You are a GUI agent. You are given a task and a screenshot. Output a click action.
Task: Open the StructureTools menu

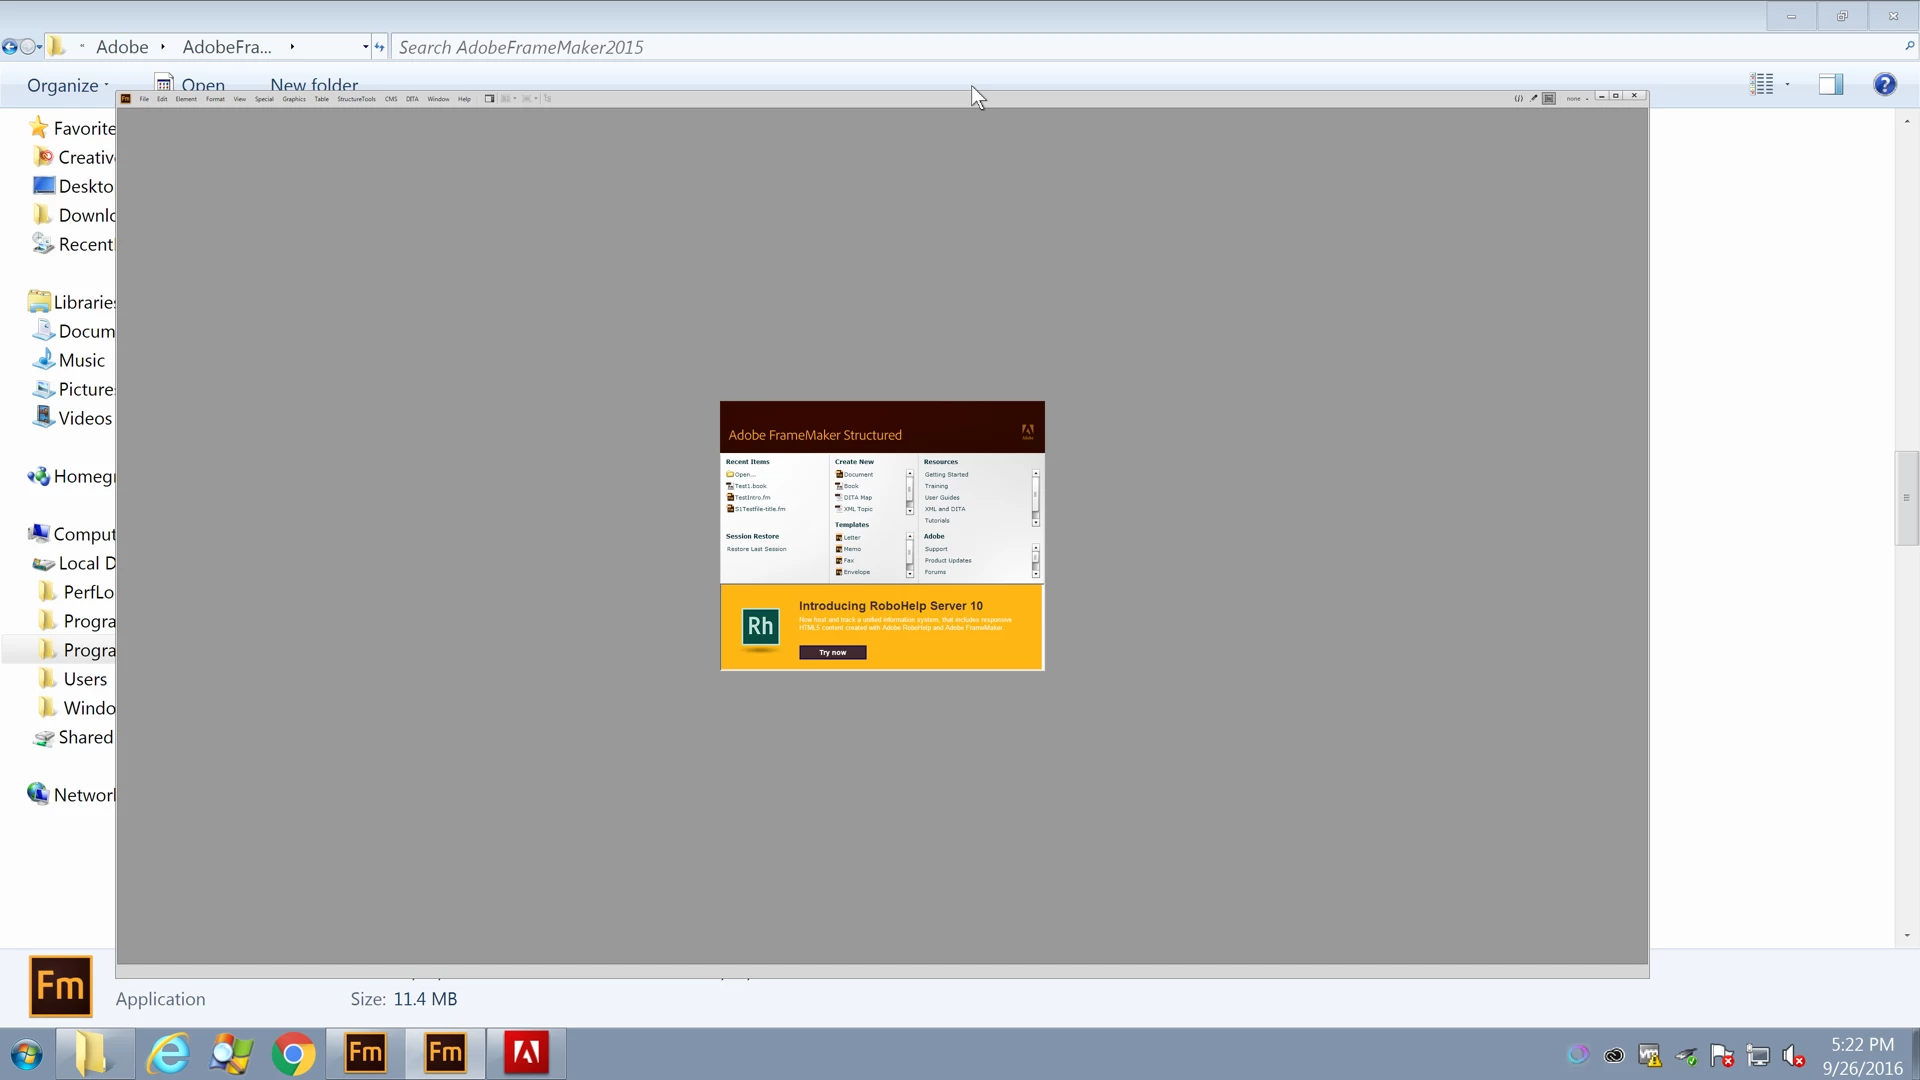click(356, 99)
